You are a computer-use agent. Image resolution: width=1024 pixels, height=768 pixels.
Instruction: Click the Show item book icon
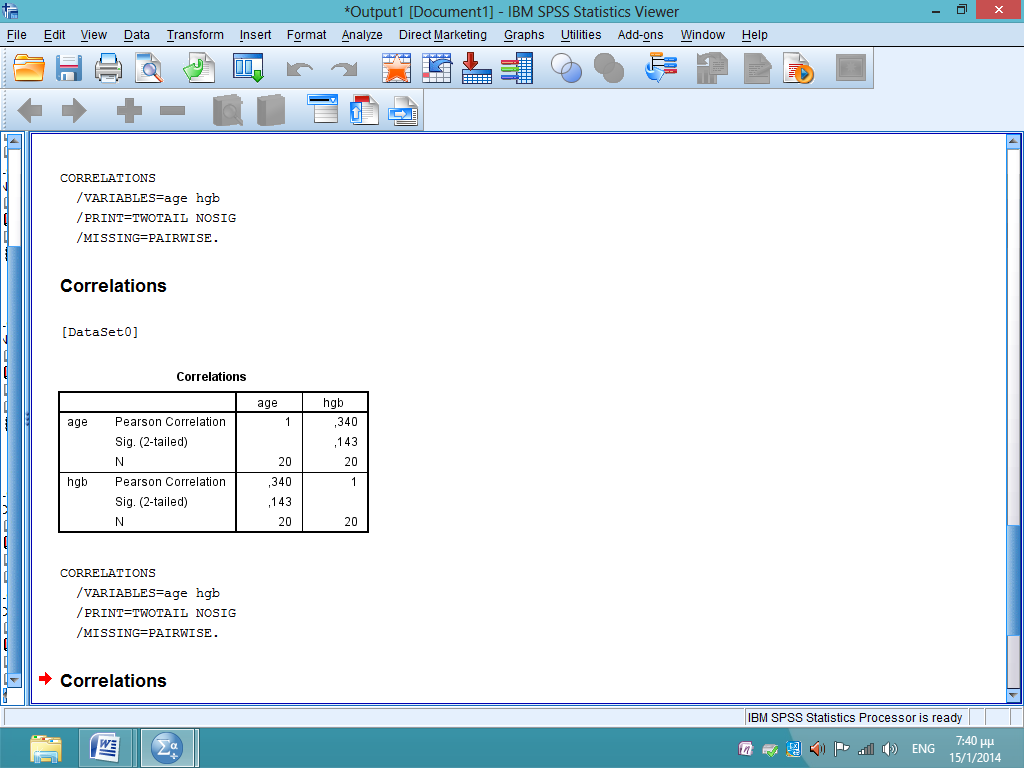click(x=228, y=110)
